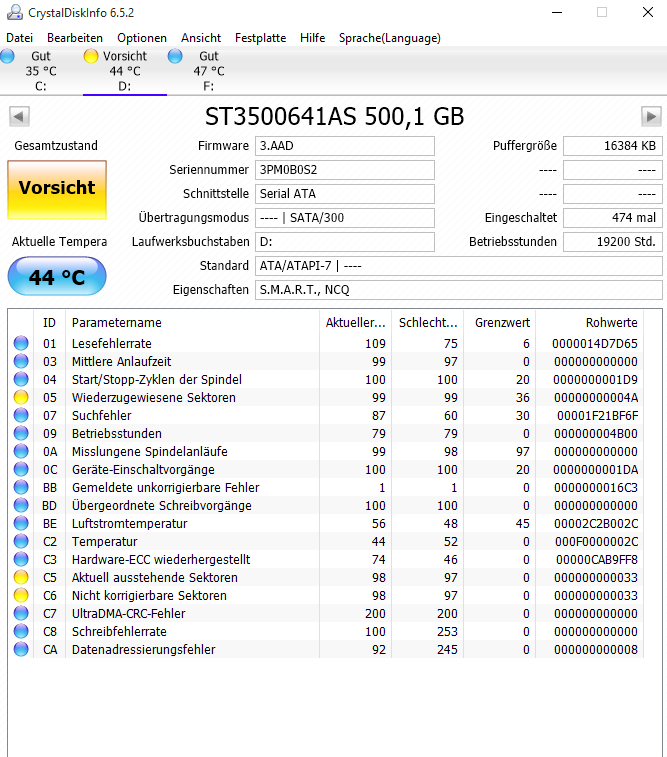This screenshot has height=757, width=667.
Task: Click the Grenzwert column header
Action: point(500,322)
